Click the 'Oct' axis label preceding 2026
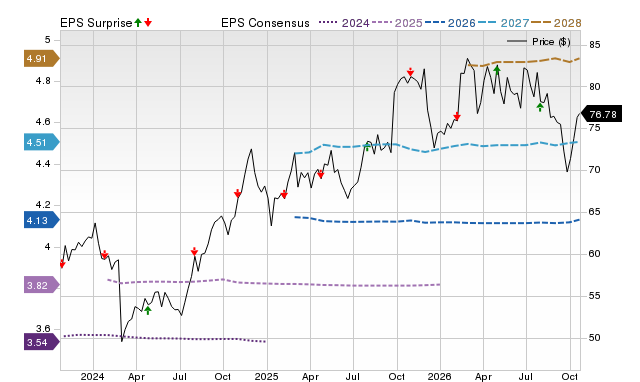This screenshot has height=382, width=640. tap(397, 376)
